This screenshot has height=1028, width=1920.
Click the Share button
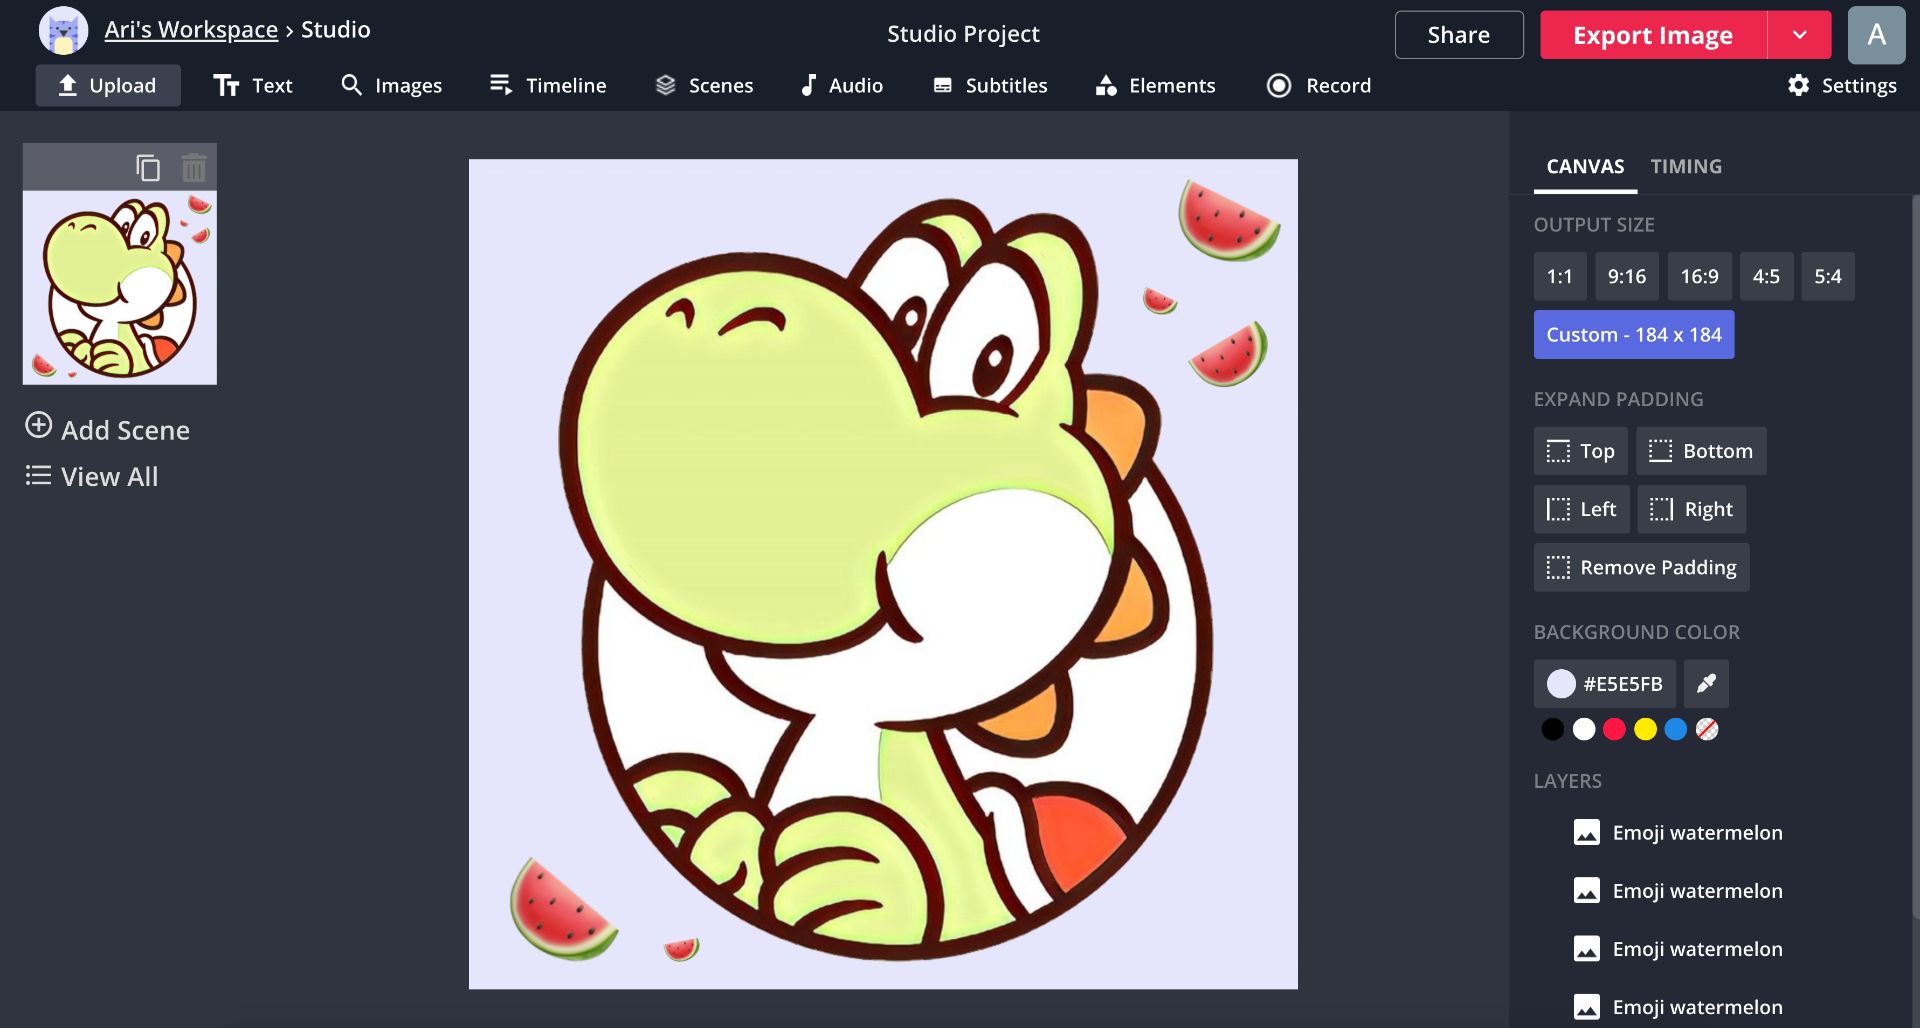coord(1458,35)
